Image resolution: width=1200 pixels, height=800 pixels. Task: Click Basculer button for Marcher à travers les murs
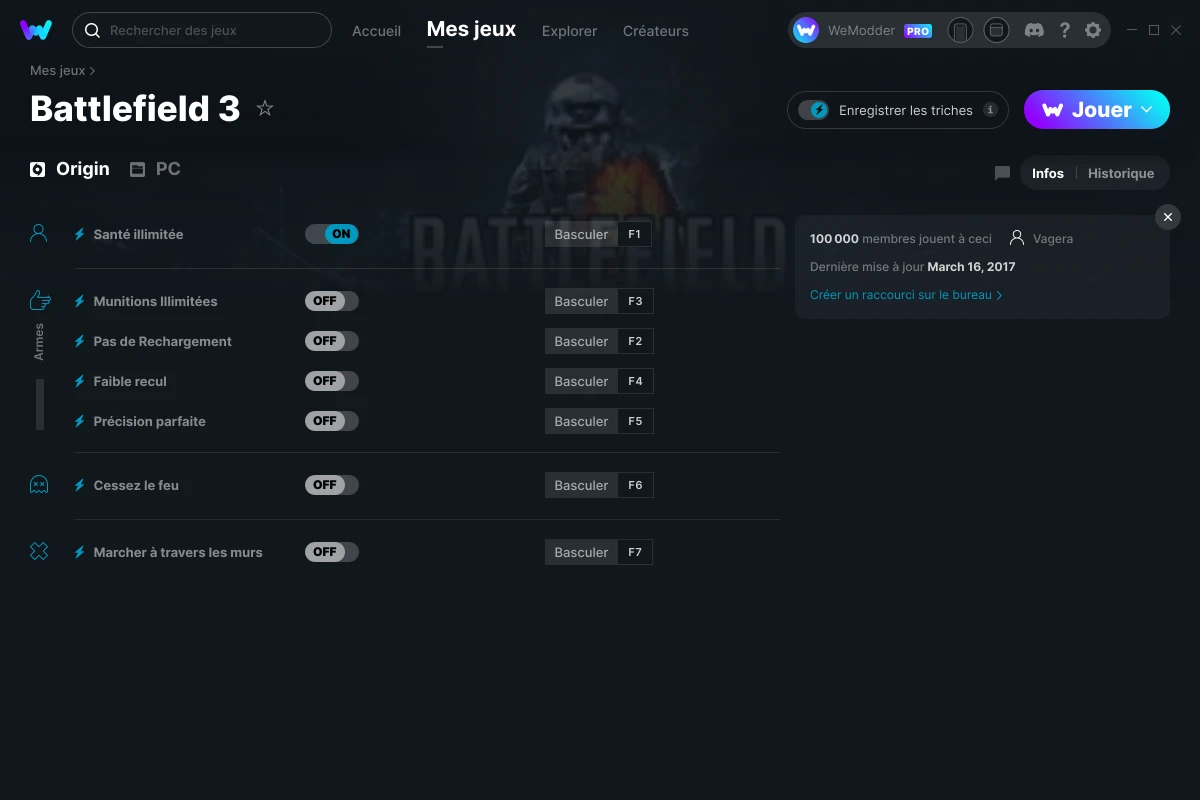click(581, 552)
